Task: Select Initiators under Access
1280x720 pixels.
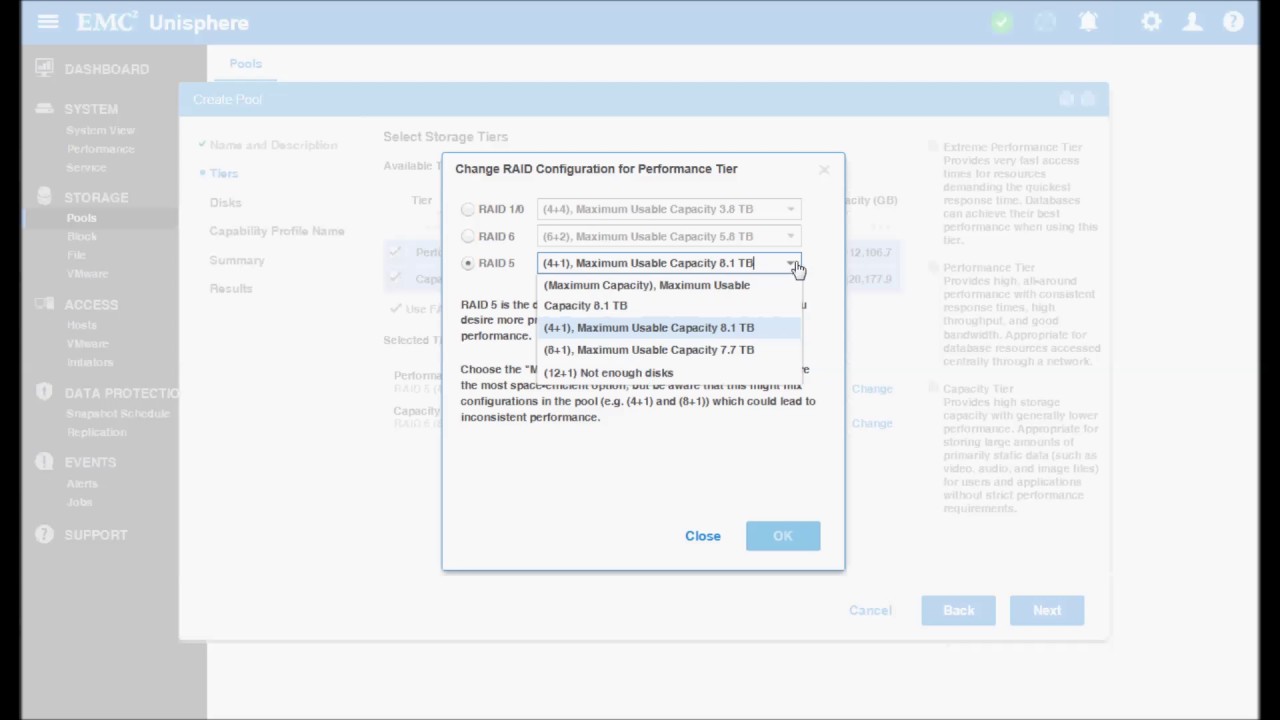Action: click(x=90, y=362)
